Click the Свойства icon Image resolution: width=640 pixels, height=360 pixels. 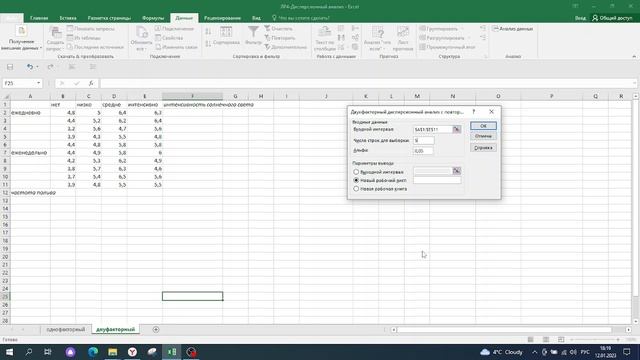158,38
